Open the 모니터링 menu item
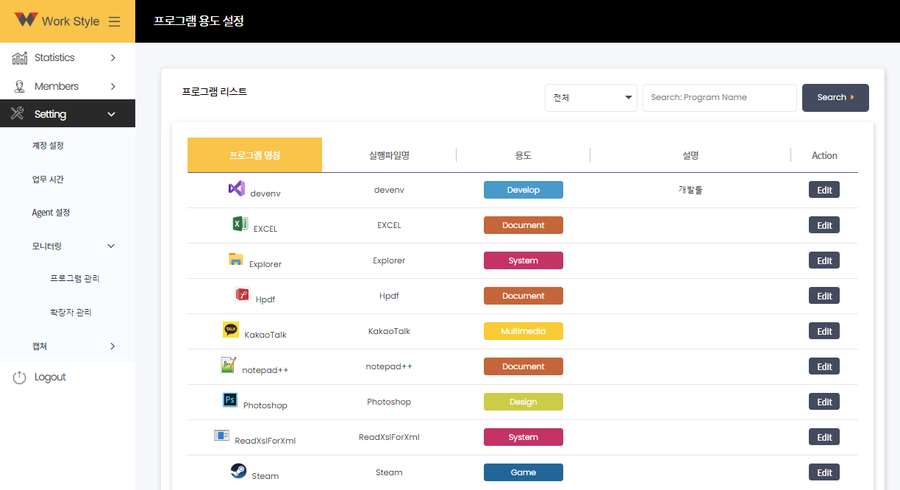900x490 pixels. 46,246
